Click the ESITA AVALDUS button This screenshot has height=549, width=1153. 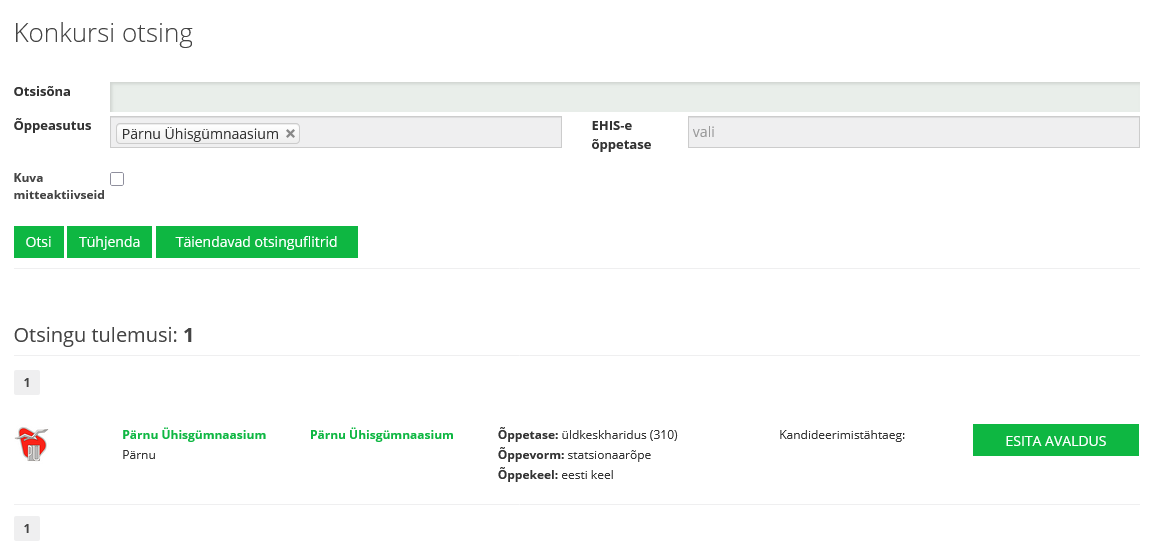point(1055,440)
